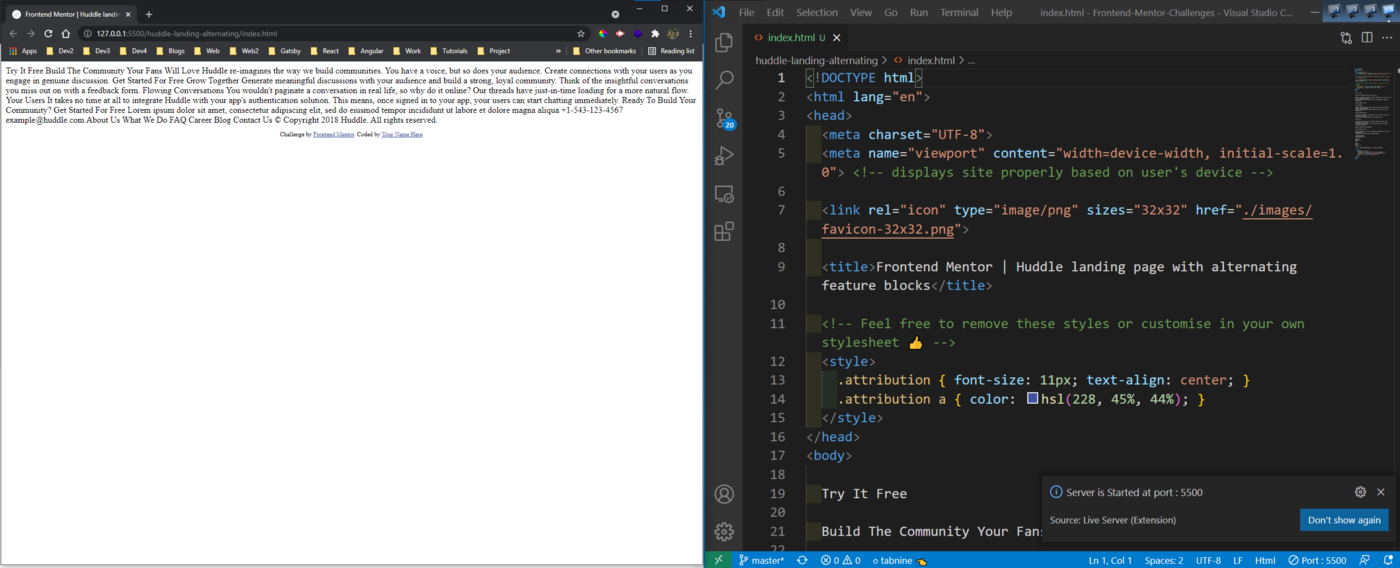This screenshot has height=568, width=1400.
Task: Click Don't show again button
Action: 1344,520
